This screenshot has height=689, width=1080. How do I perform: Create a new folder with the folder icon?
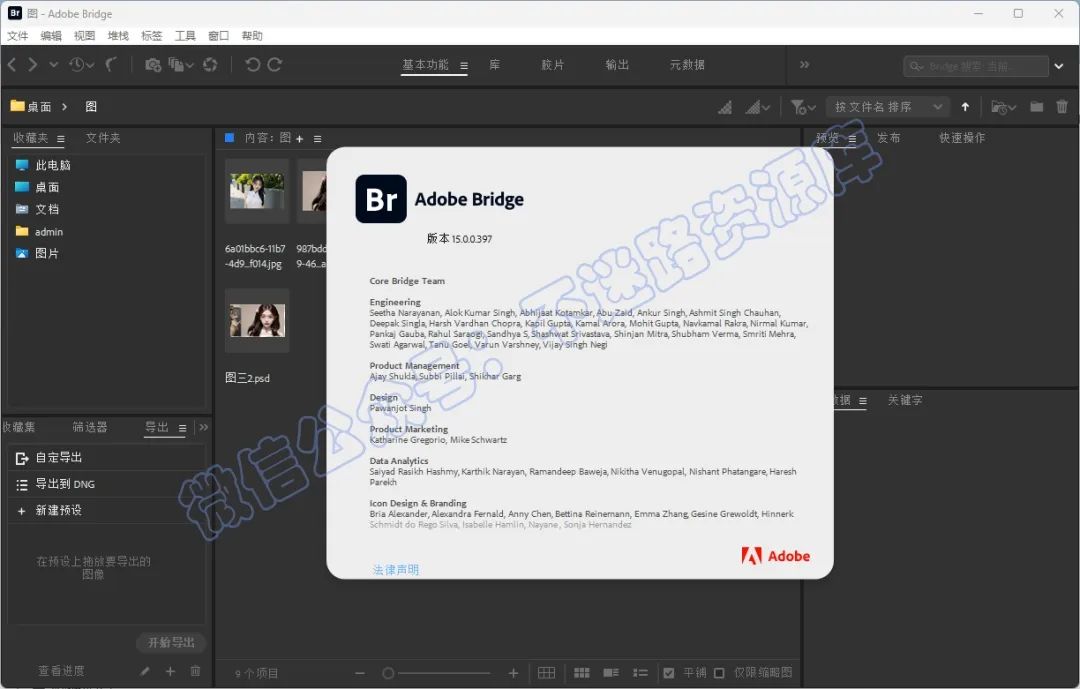[x=1036, y=107]
